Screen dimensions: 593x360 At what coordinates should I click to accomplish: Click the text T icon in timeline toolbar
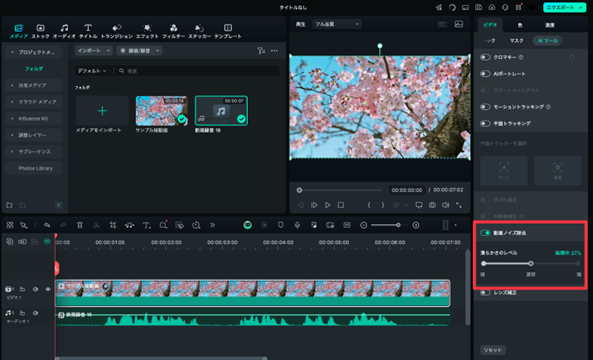pos(146,225)
